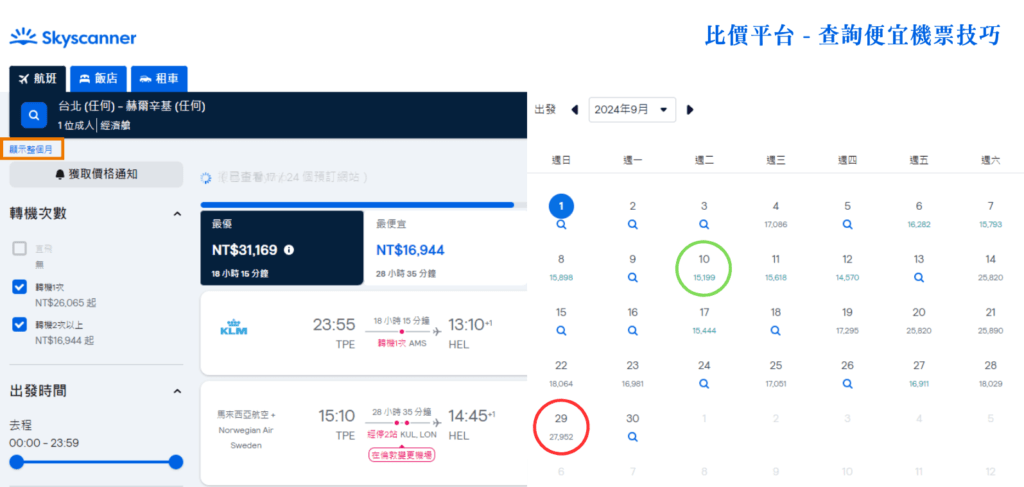Select September 17 priced 15,444

coord(704,321)
